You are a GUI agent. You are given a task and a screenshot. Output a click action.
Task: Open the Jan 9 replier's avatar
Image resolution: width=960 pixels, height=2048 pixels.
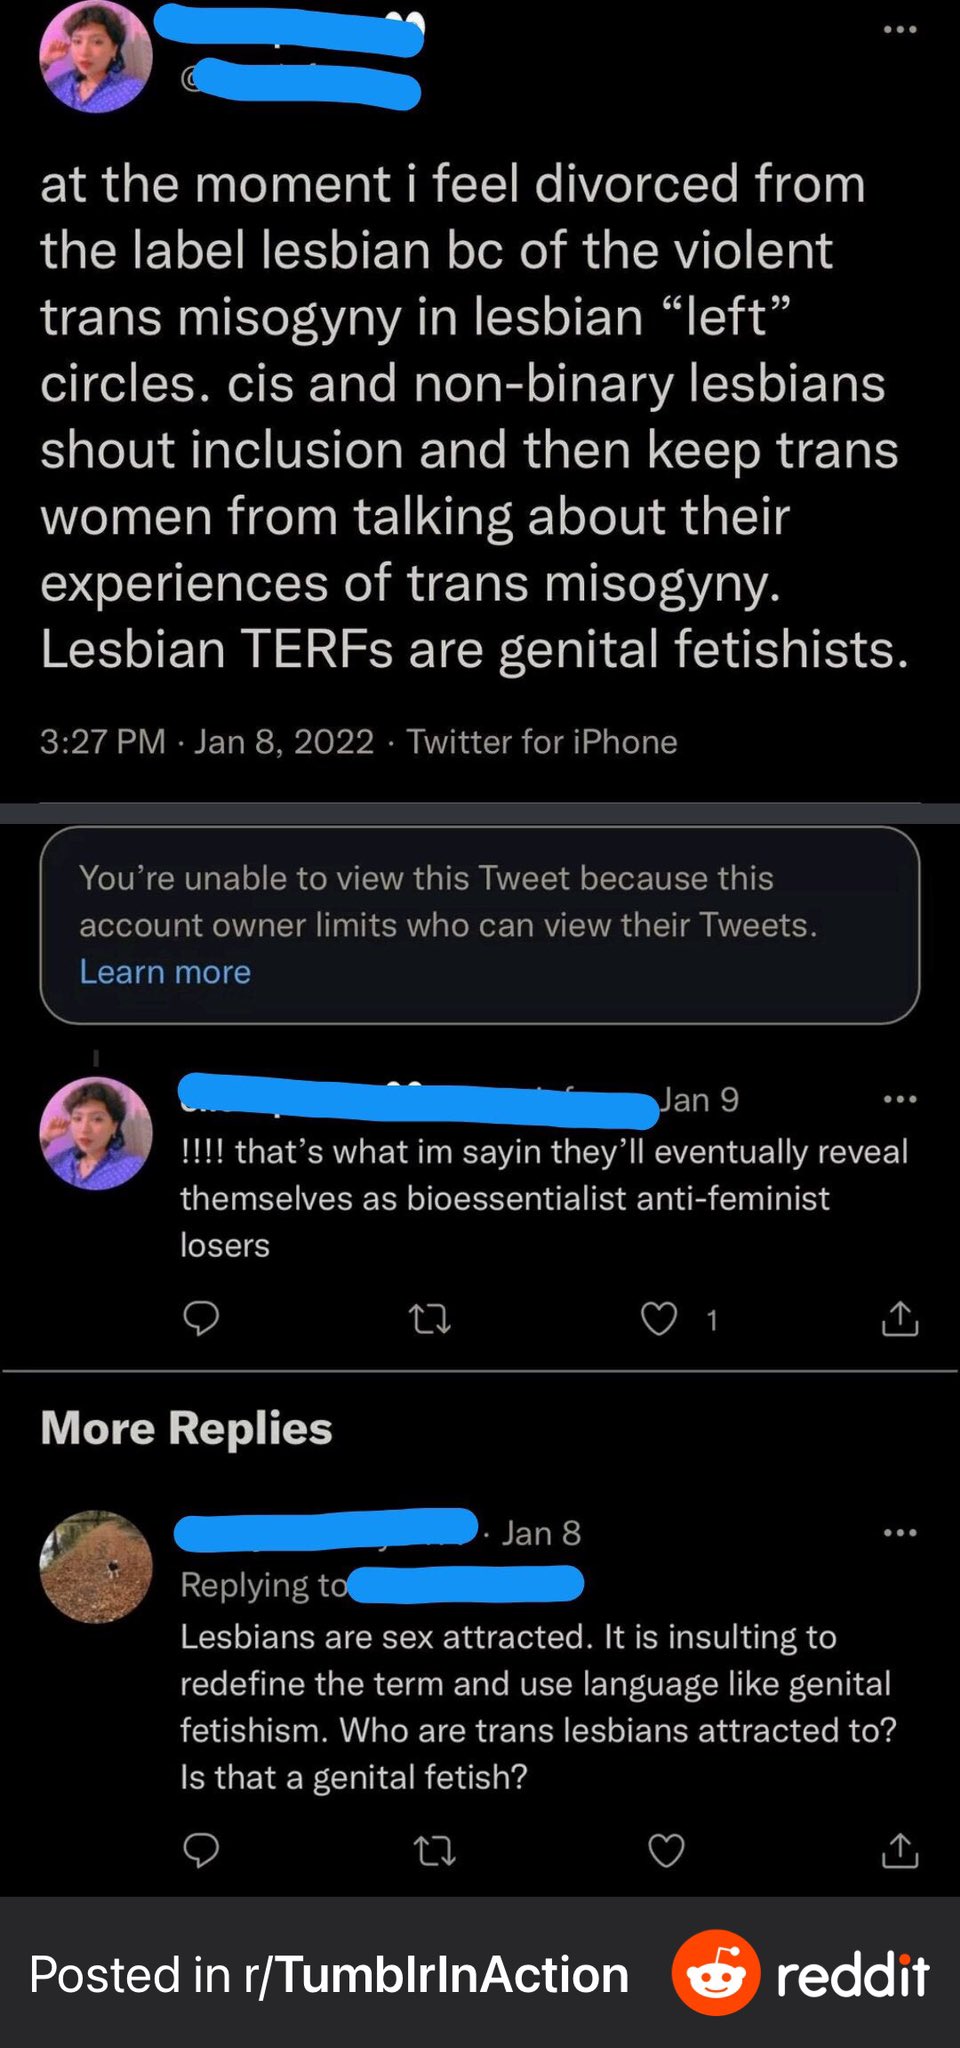pyautogui.click(x=96, y=1133)
